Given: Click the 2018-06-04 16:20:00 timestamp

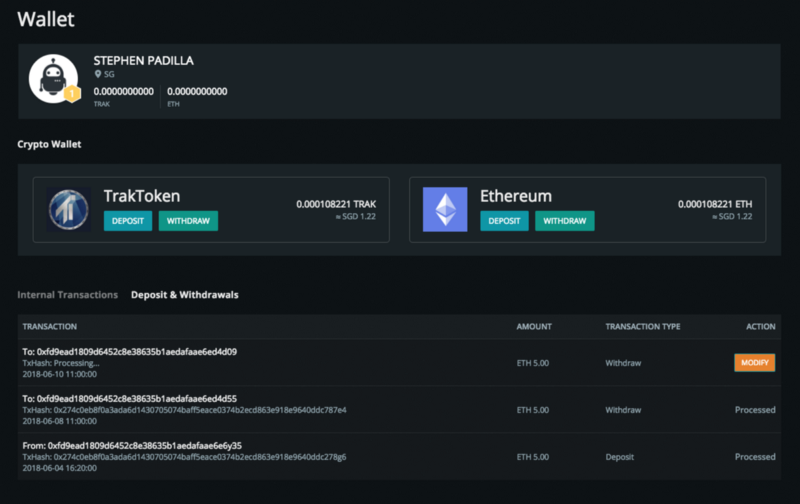Looking at the screenshot, I should tap(60, 468).
